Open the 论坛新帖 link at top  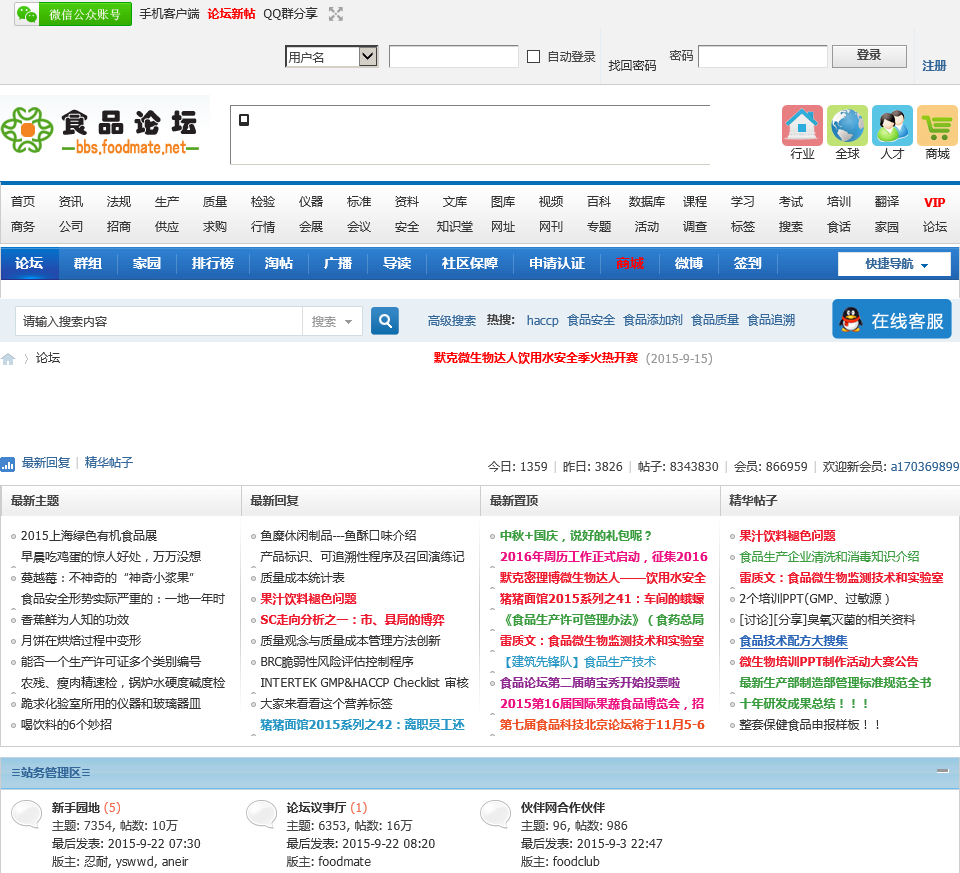[231, 14]
